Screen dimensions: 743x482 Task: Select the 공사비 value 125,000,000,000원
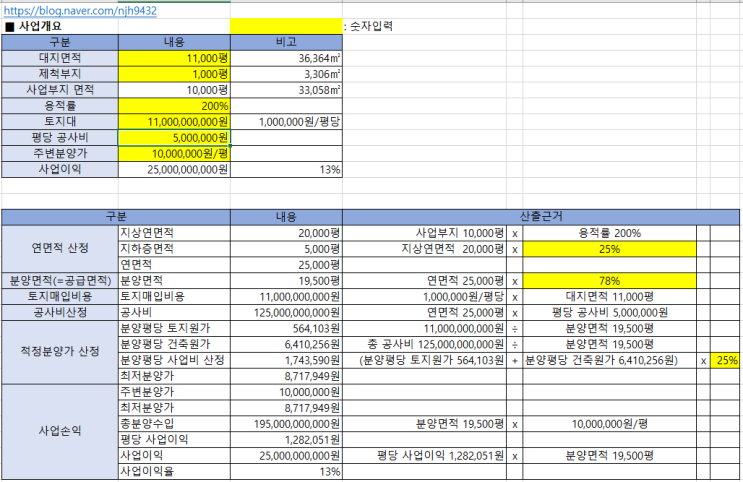tap(286, 312)
